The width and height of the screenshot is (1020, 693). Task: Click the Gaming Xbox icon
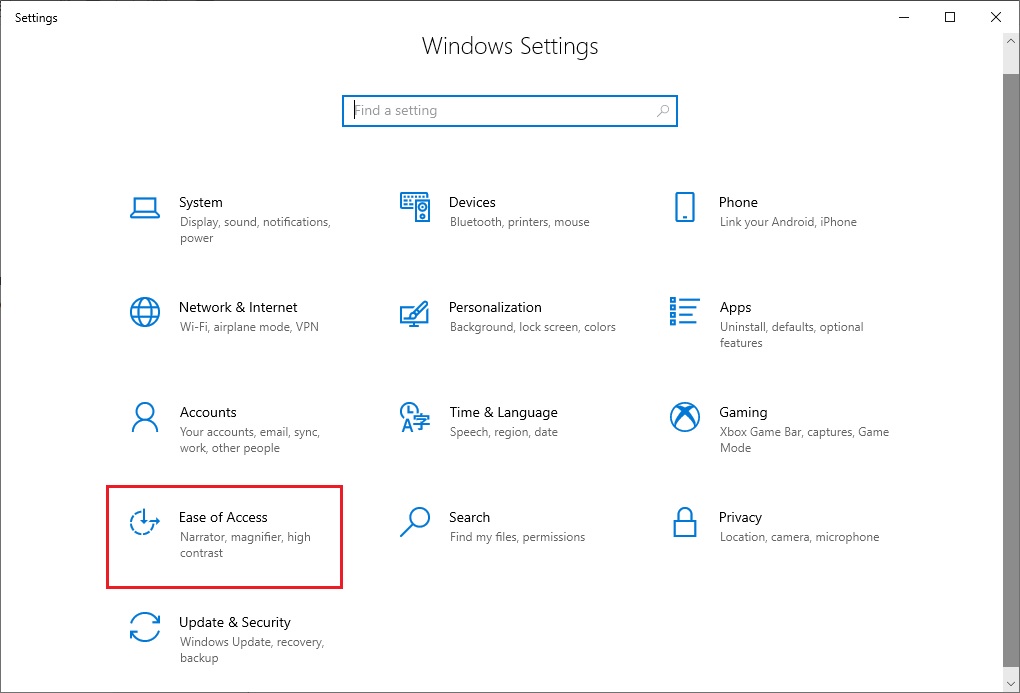[x=684, y=417]
